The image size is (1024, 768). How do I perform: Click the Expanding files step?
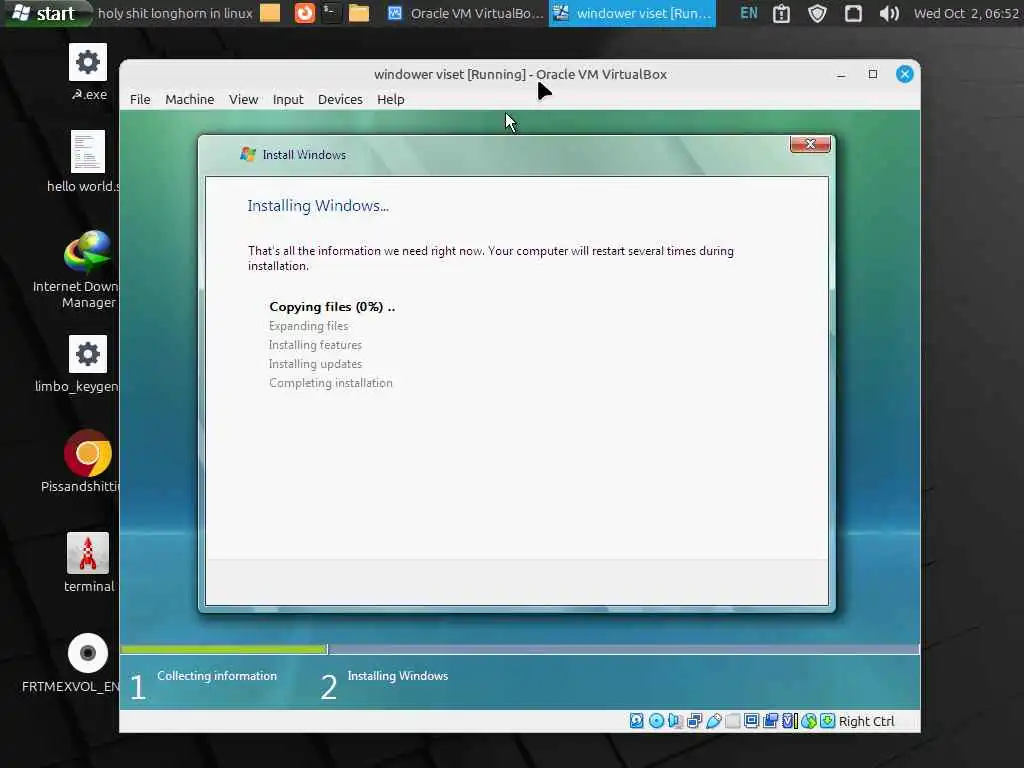[308, 326]
